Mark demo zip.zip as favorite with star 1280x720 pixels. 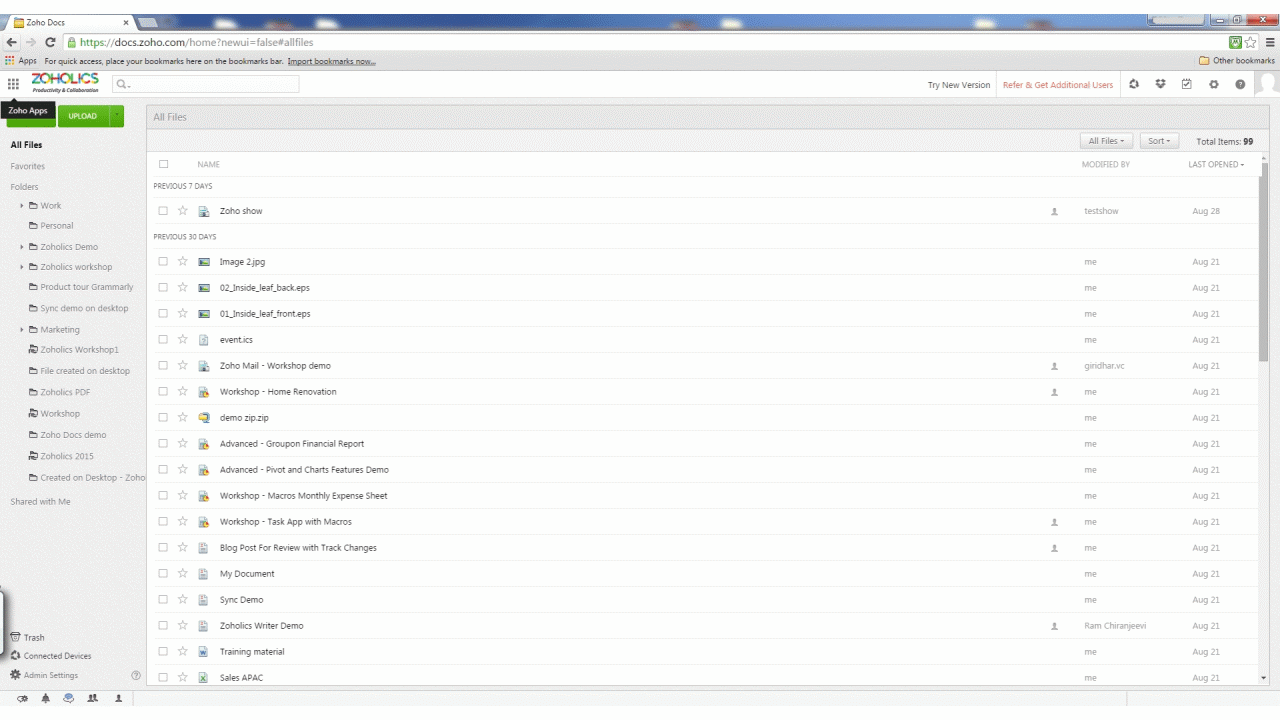pos(183,417)
